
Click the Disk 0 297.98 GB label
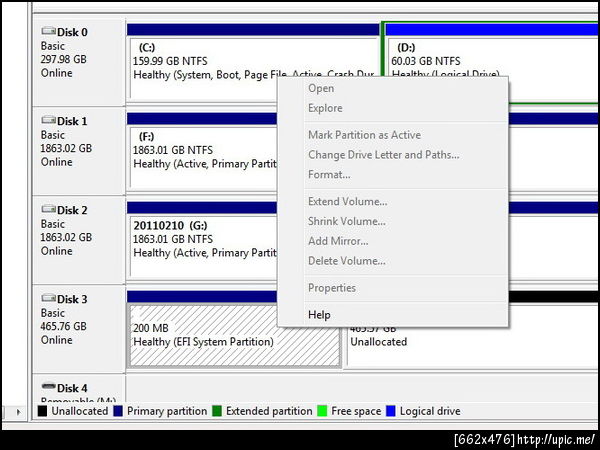(64, 59)
